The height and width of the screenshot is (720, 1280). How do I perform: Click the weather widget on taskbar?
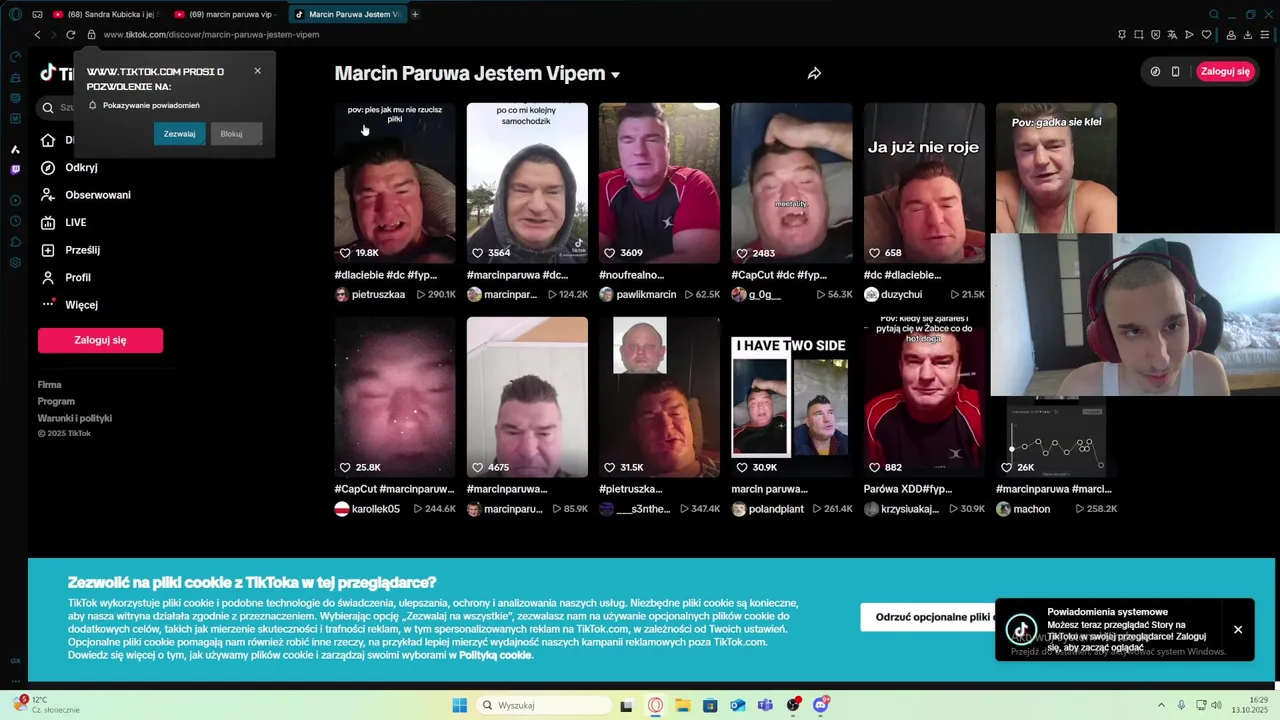tap(46, 704)
